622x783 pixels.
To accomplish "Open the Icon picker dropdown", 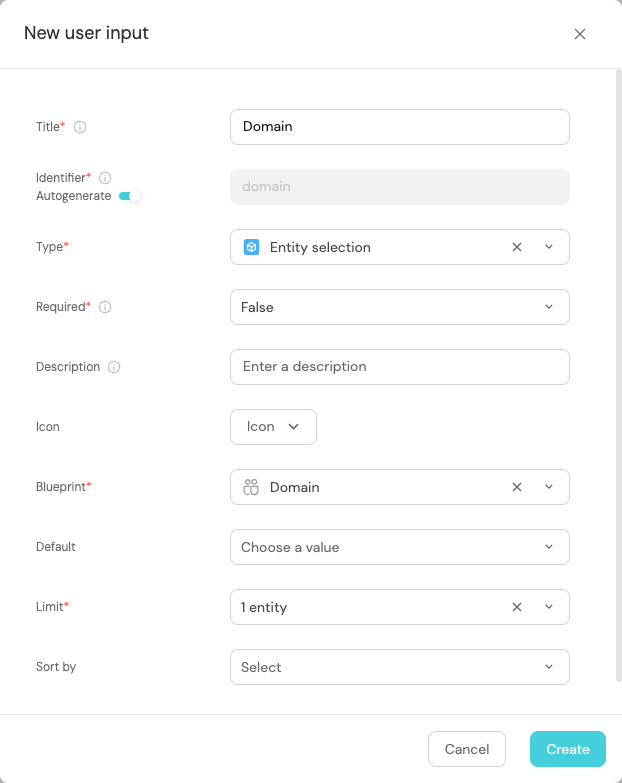I will [x=273, y=426].
